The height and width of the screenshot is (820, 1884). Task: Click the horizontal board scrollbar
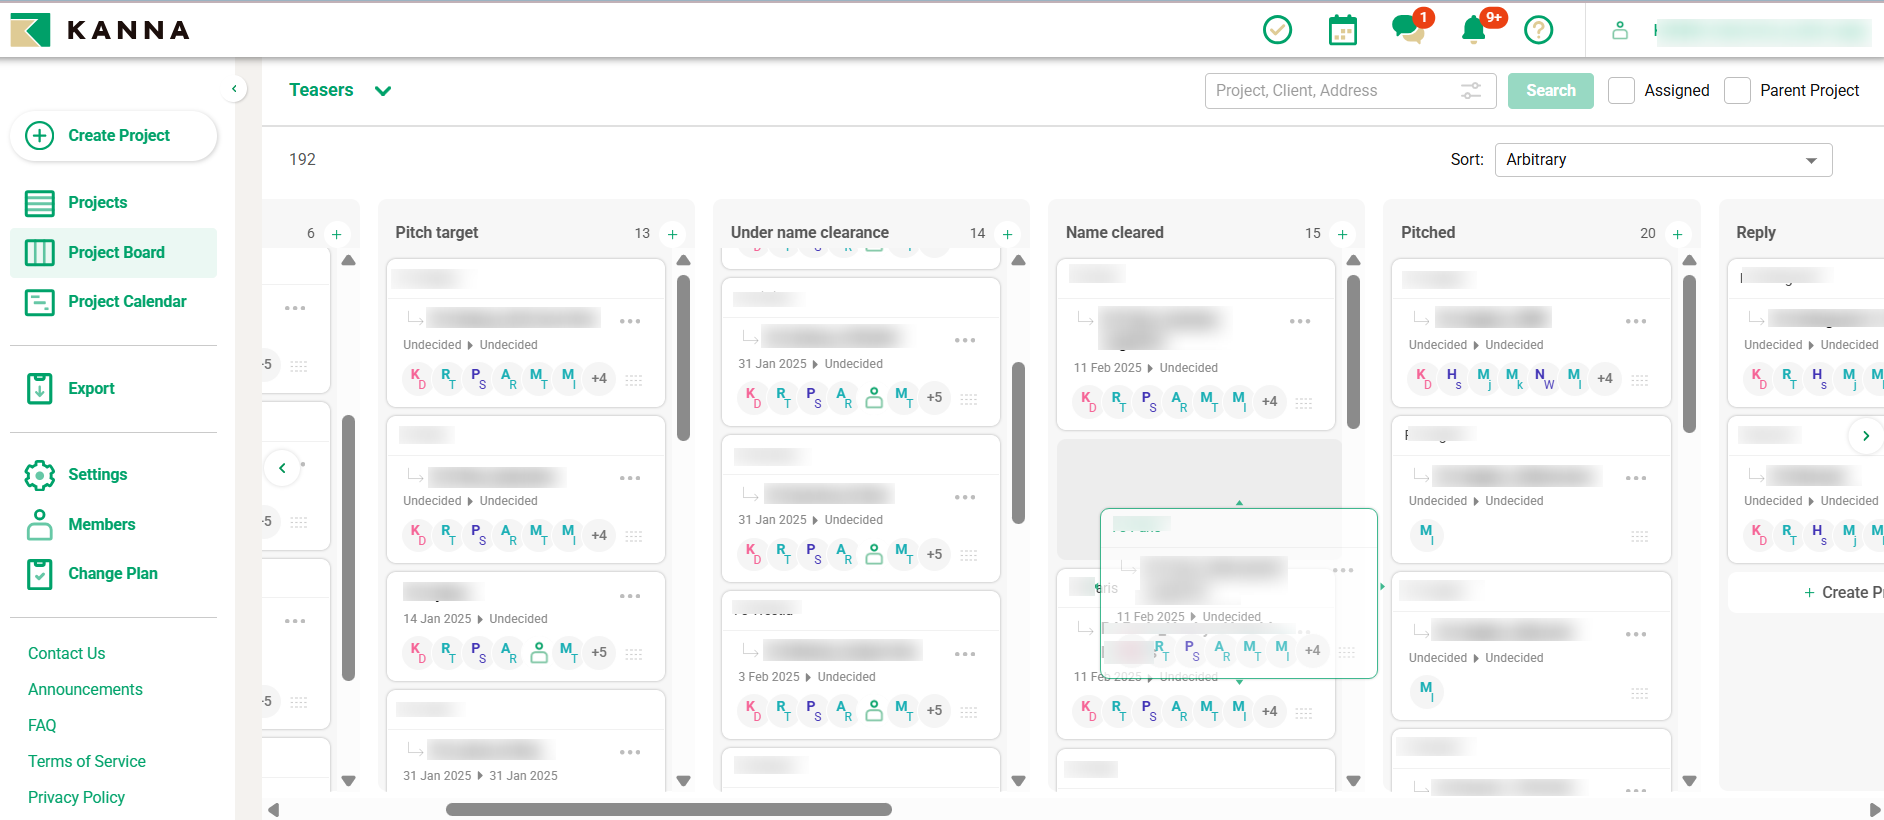tap(668, 810)
